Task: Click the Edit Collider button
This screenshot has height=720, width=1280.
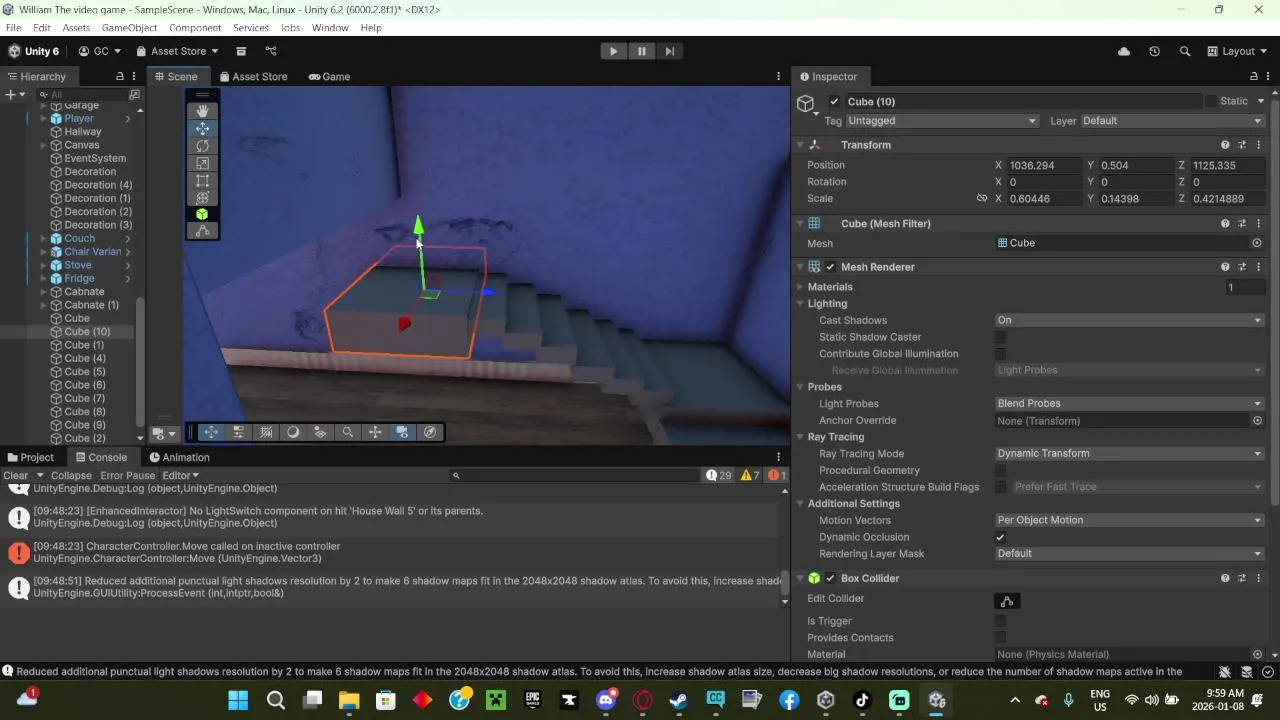Action: [x=1007, y=601]
